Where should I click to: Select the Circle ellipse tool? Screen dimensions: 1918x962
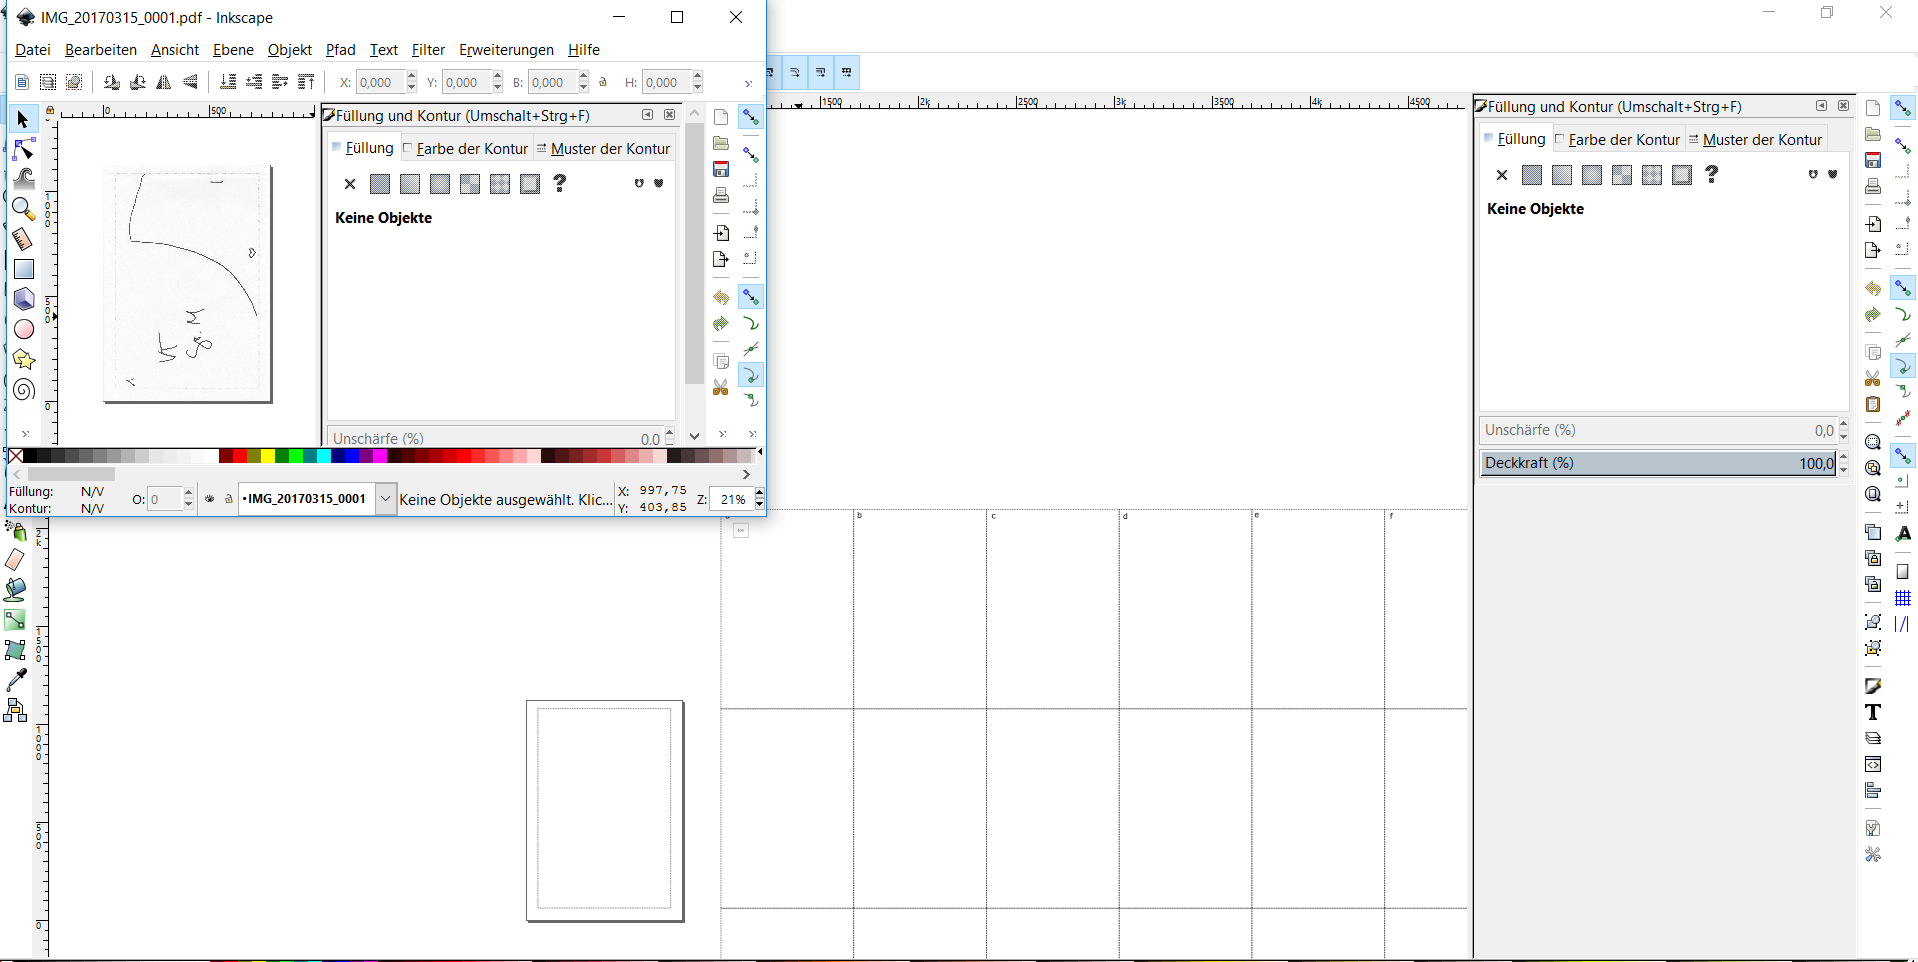[x=24, y=329]
